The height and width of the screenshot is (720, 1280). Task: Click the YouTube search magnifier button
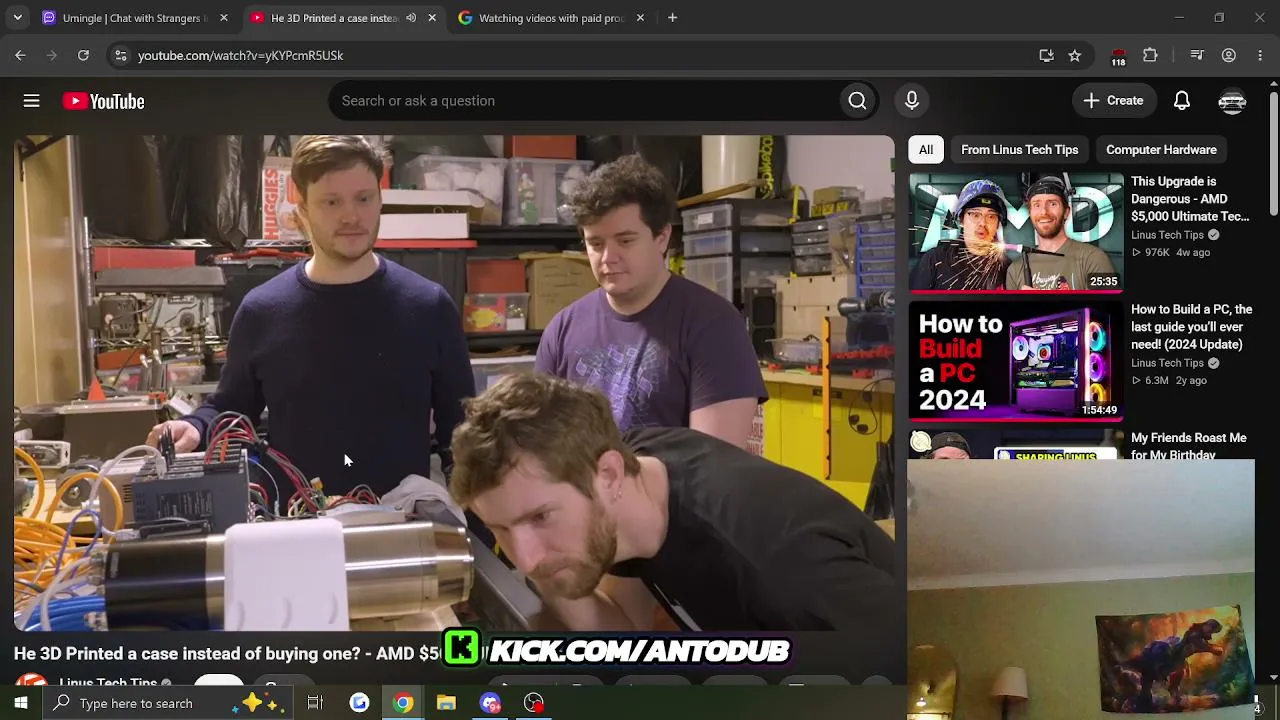857,101
